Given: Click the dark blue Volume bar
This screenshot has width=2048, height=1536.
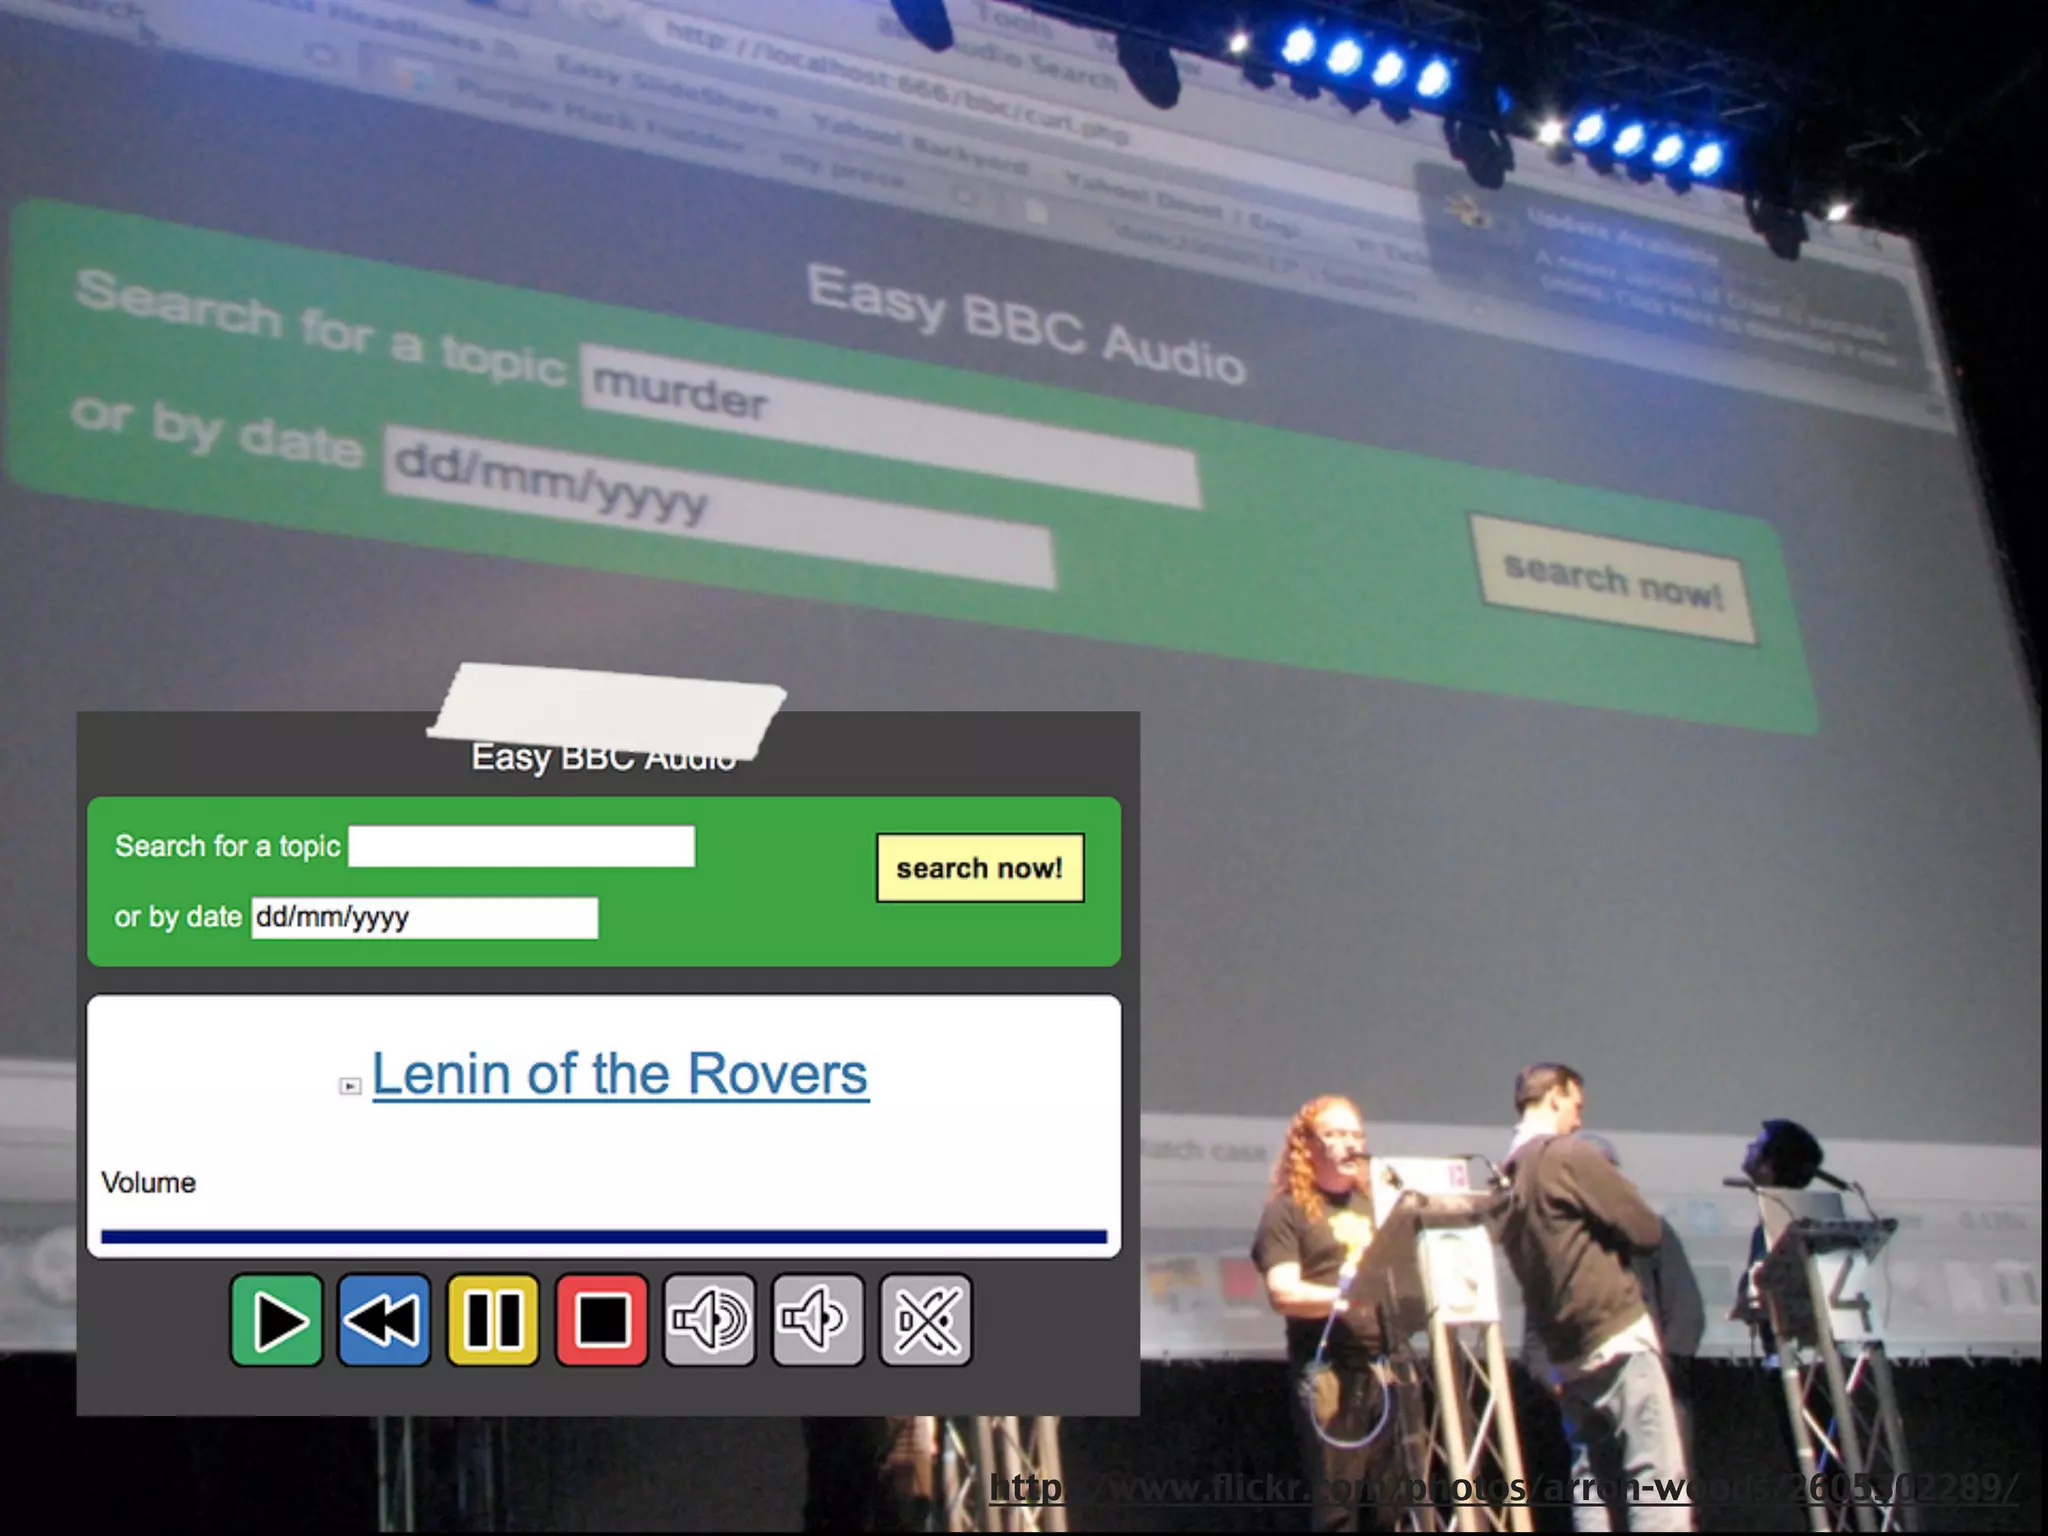Looking at the screenshot, I should [603, 1237].
